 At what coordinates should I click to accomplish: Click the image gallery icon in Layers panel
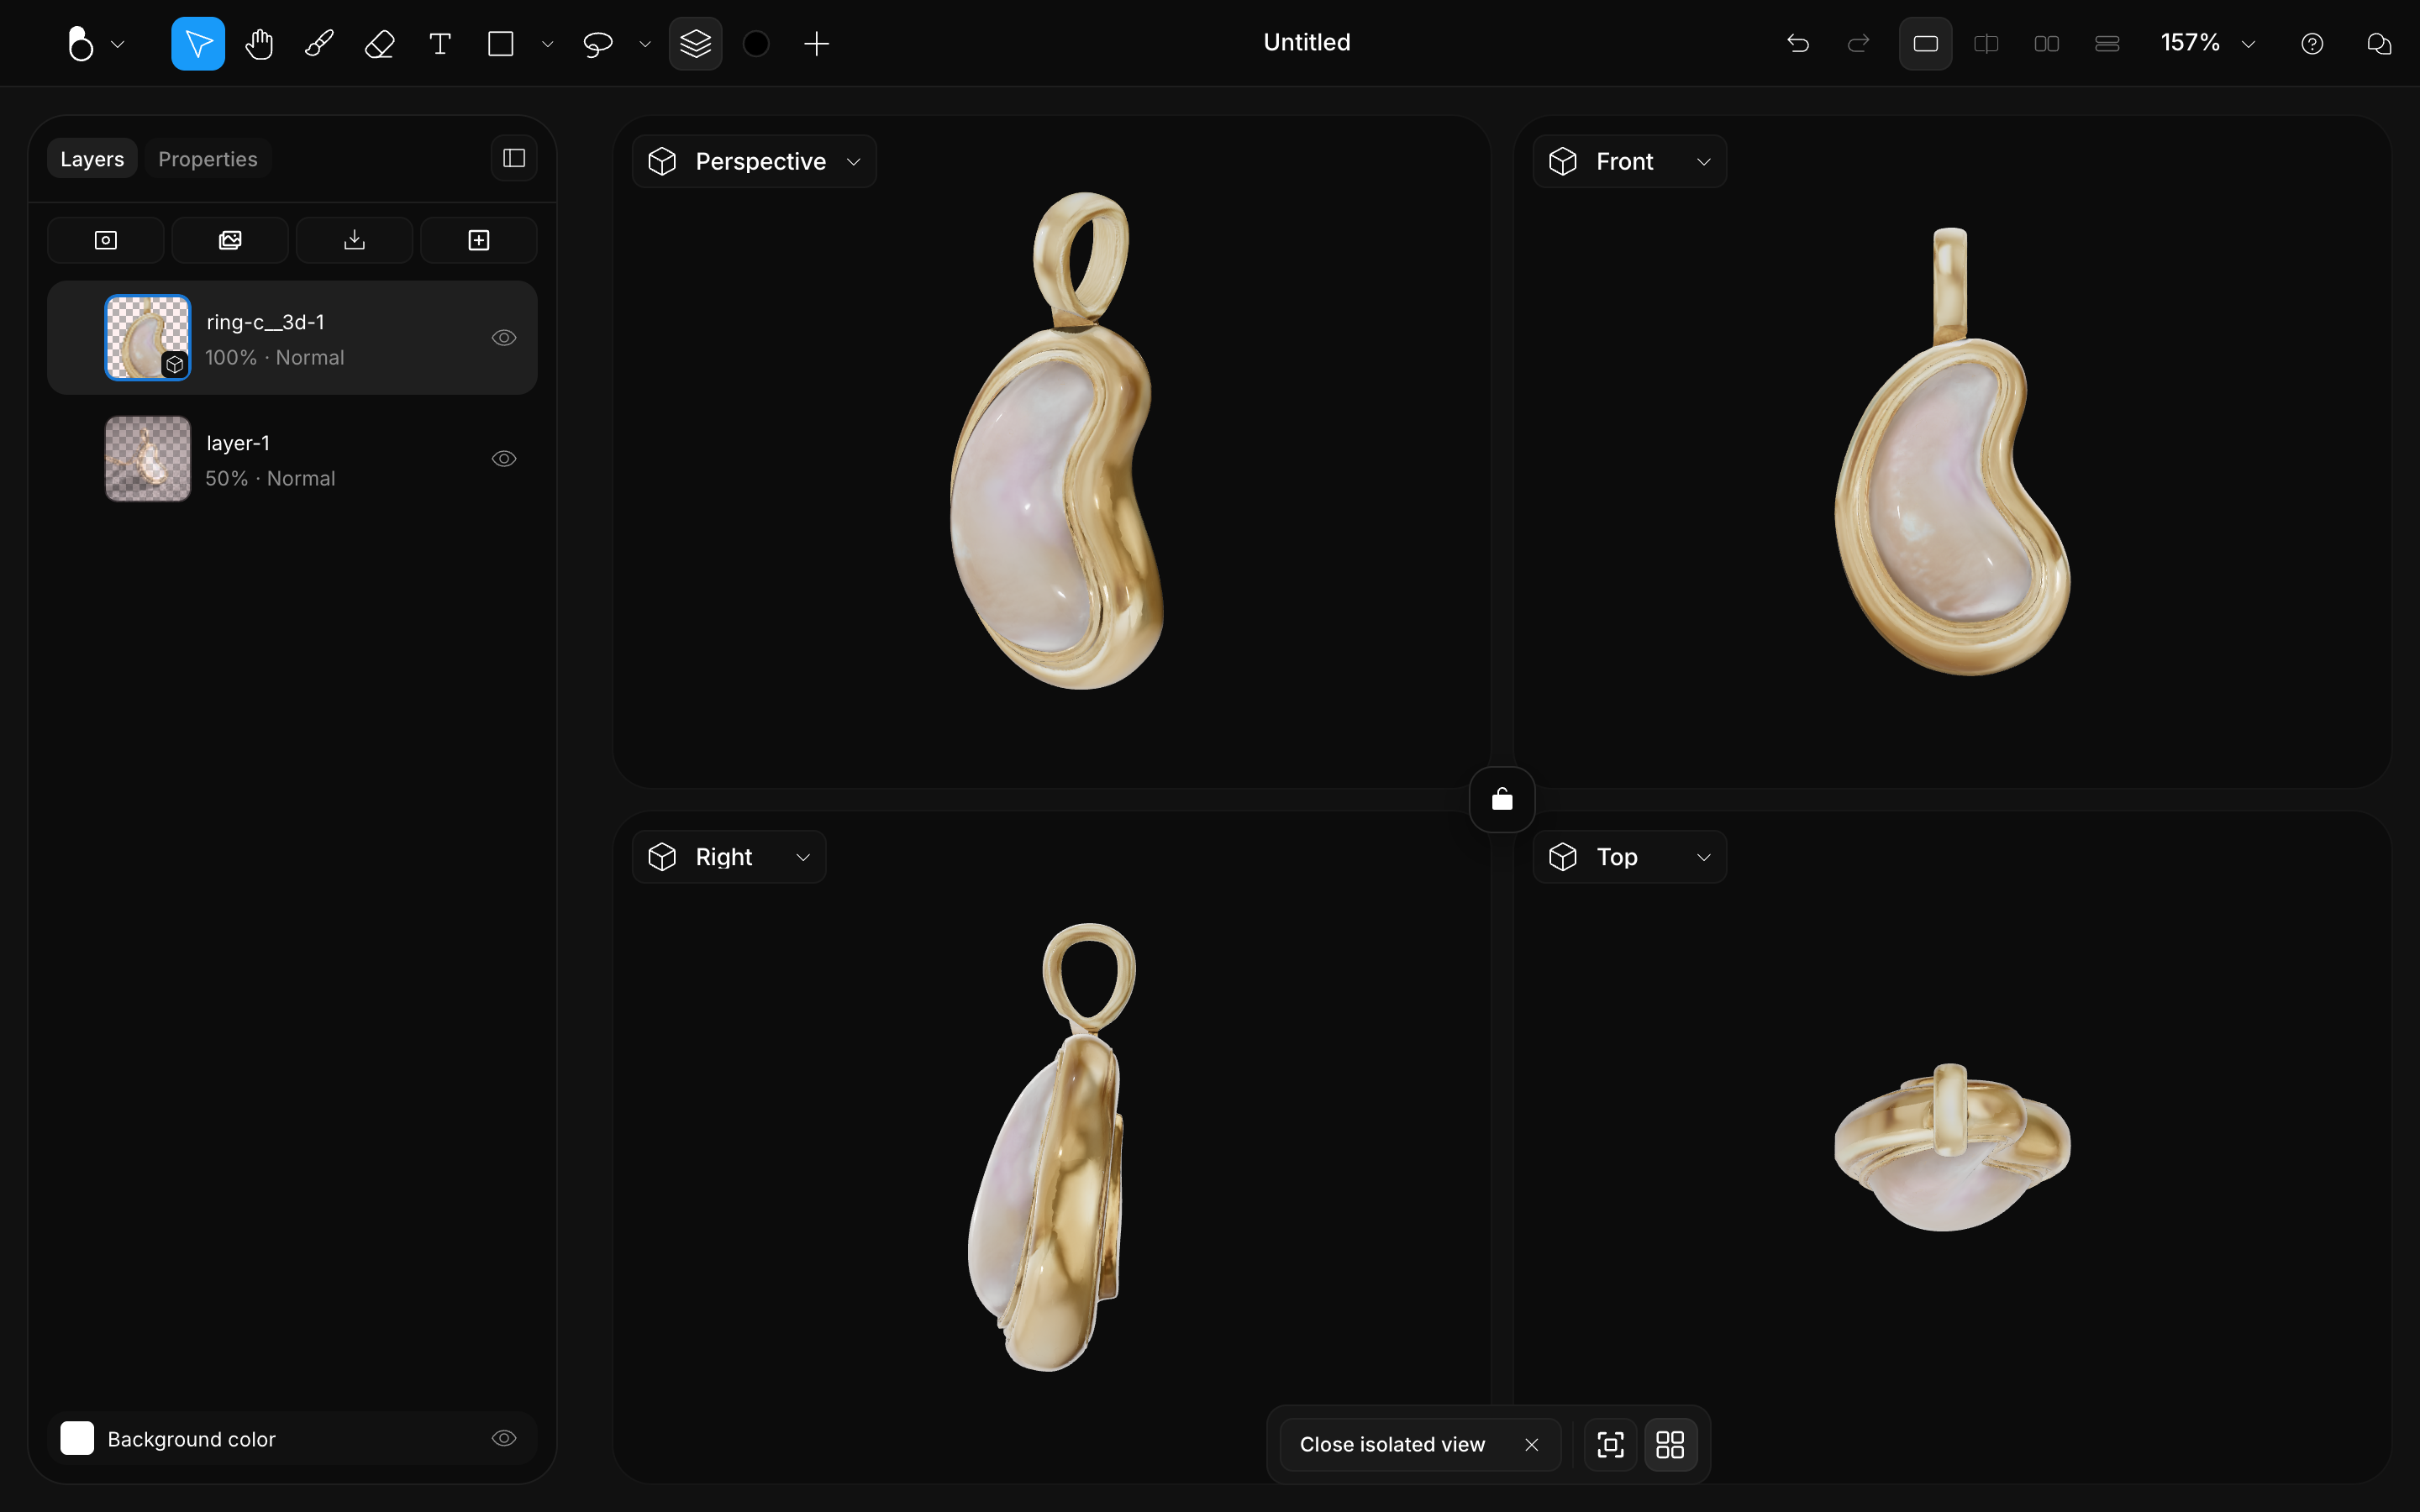pos(230,240)
